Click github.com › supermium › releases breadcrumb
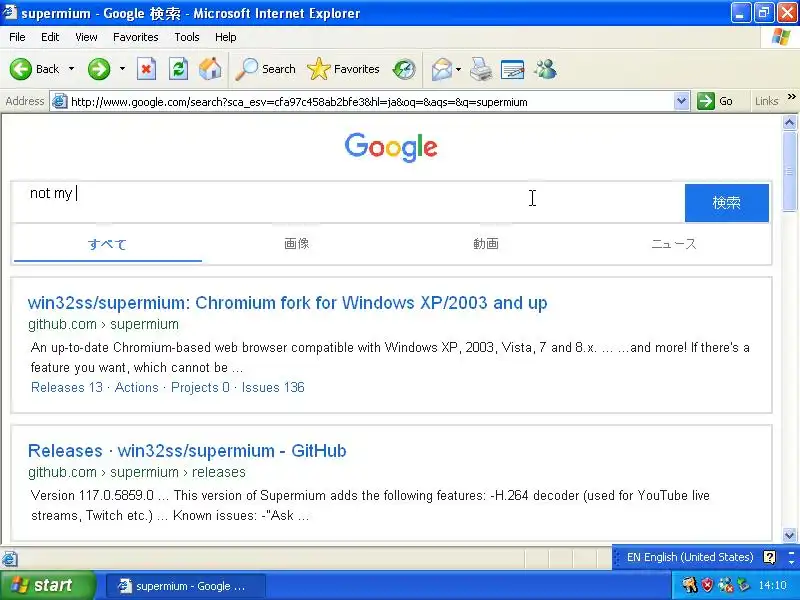This screenshot has height=600, width=800. [137, 472]
